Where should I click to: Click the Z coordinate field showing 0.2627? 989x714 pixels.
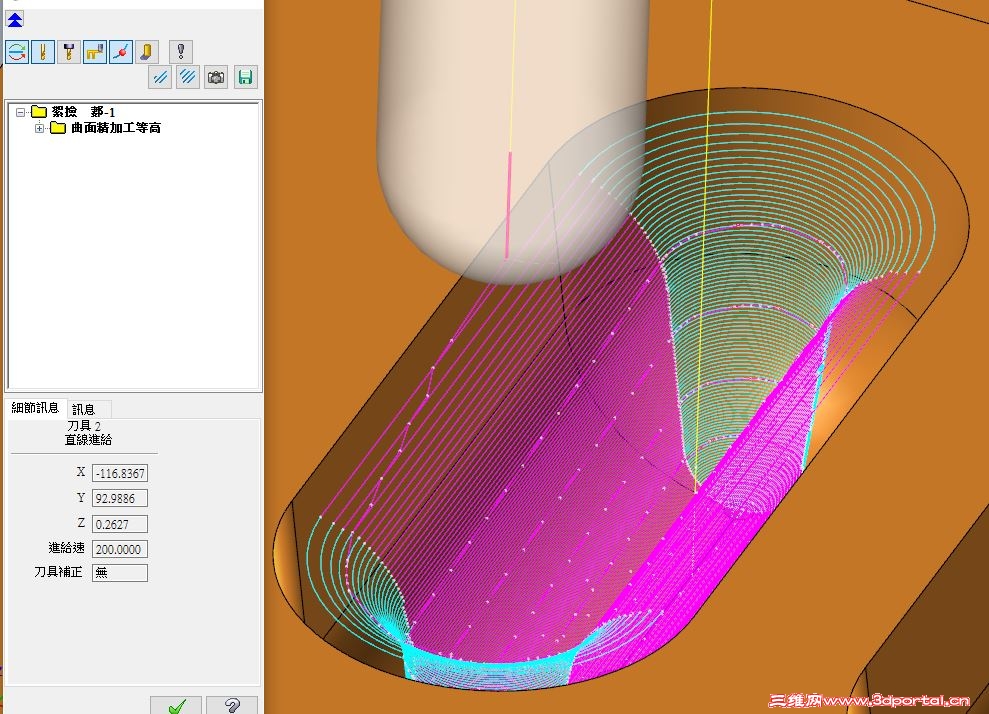(120, 524)
